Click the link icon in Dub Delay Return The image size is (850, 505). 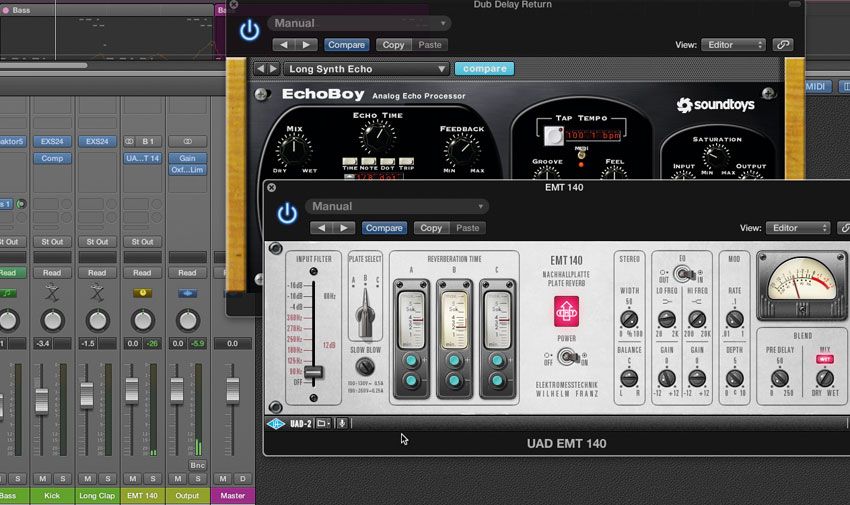coord(782,45)
